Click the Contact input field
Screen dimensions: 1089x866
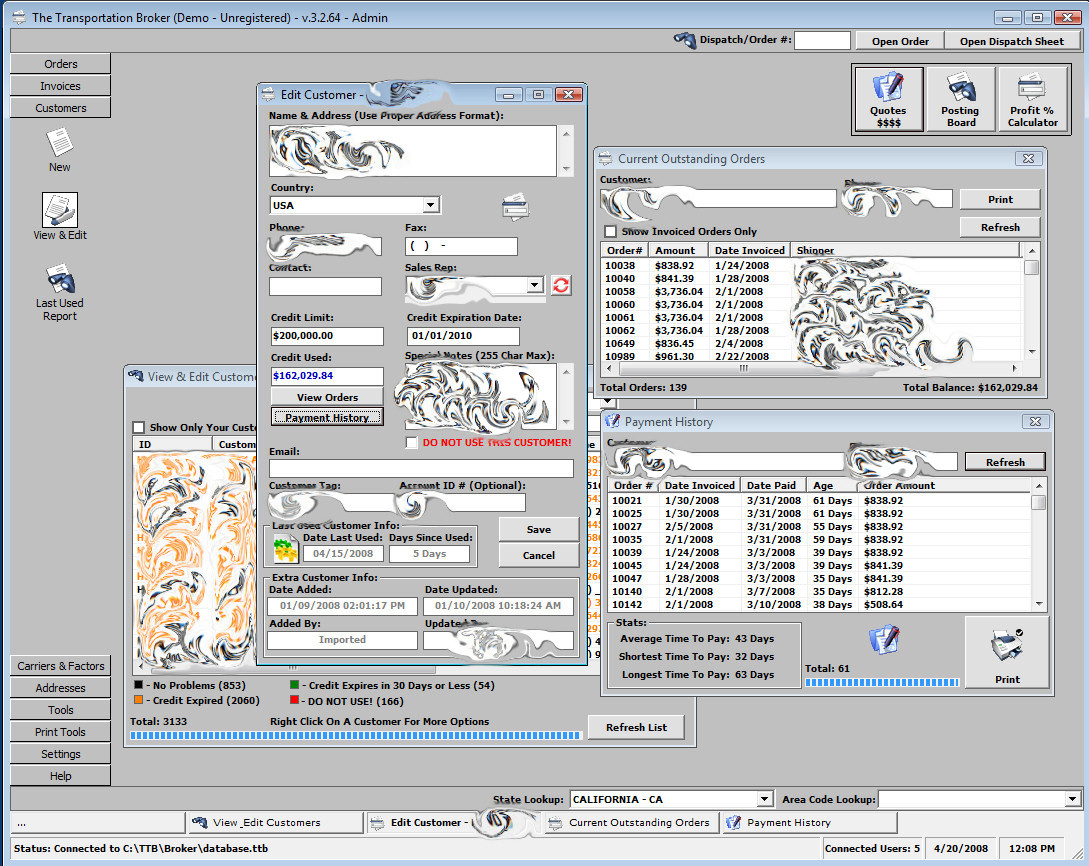(x=325, y=286)
